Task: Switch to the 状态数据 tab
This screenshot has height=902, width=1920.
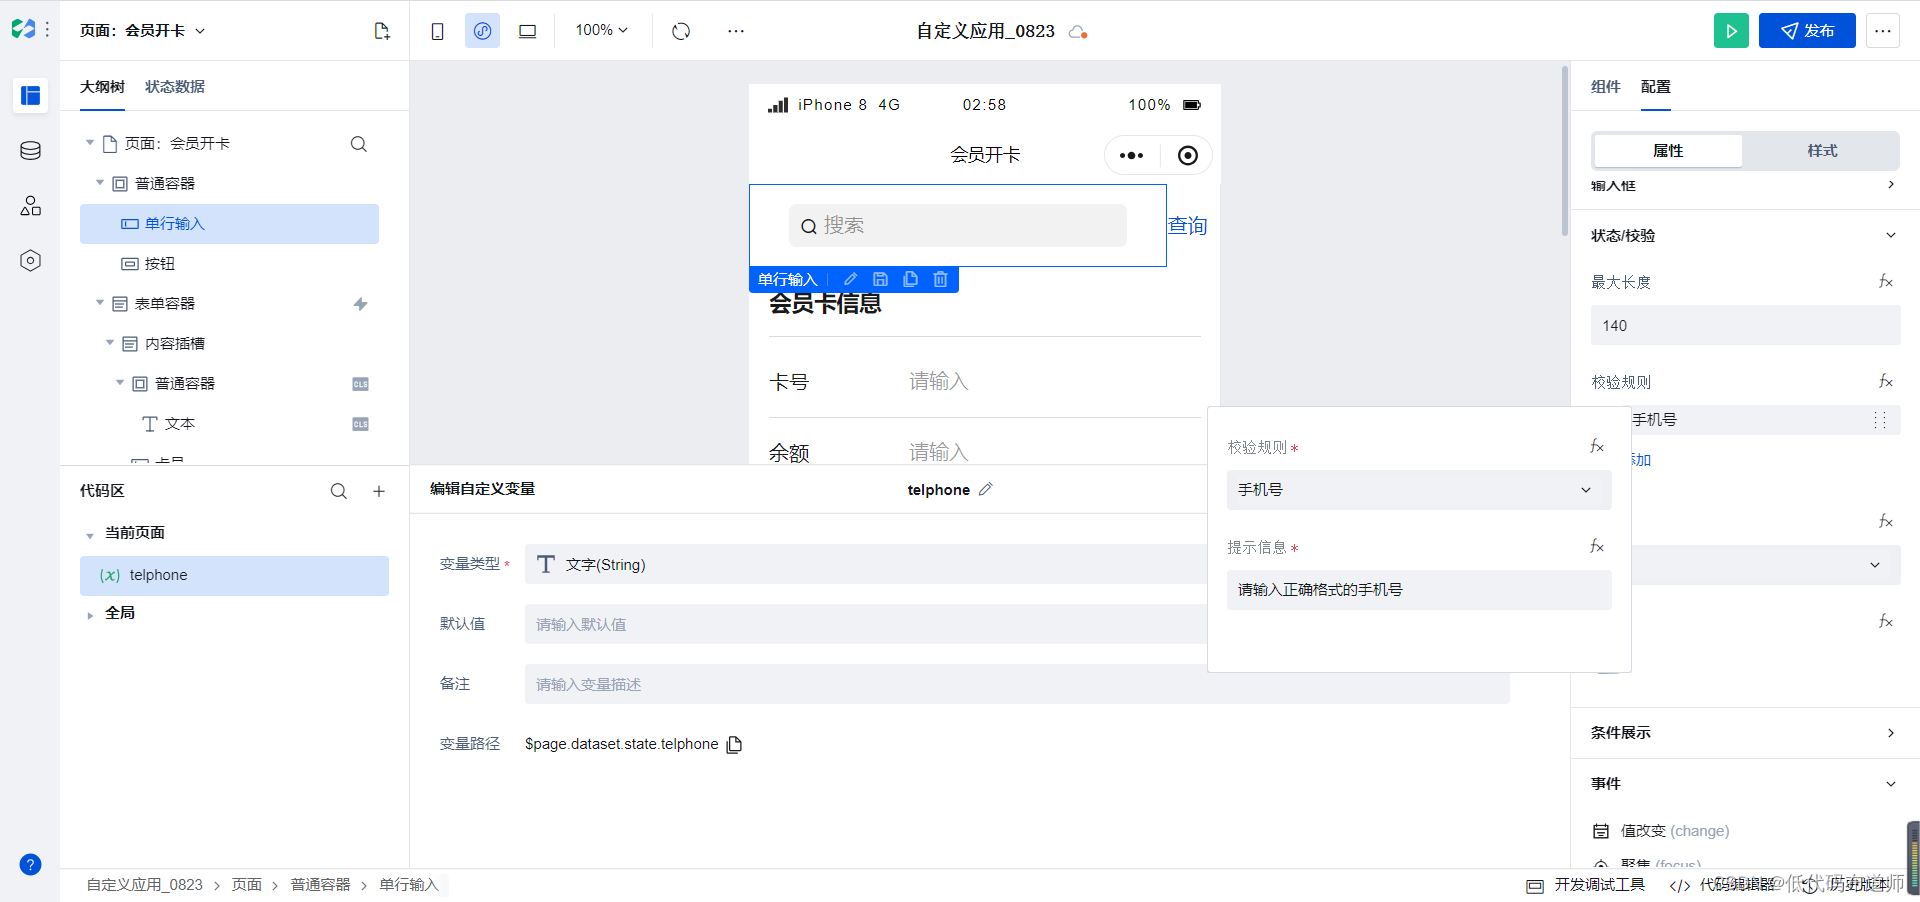Action: (175, 87)
